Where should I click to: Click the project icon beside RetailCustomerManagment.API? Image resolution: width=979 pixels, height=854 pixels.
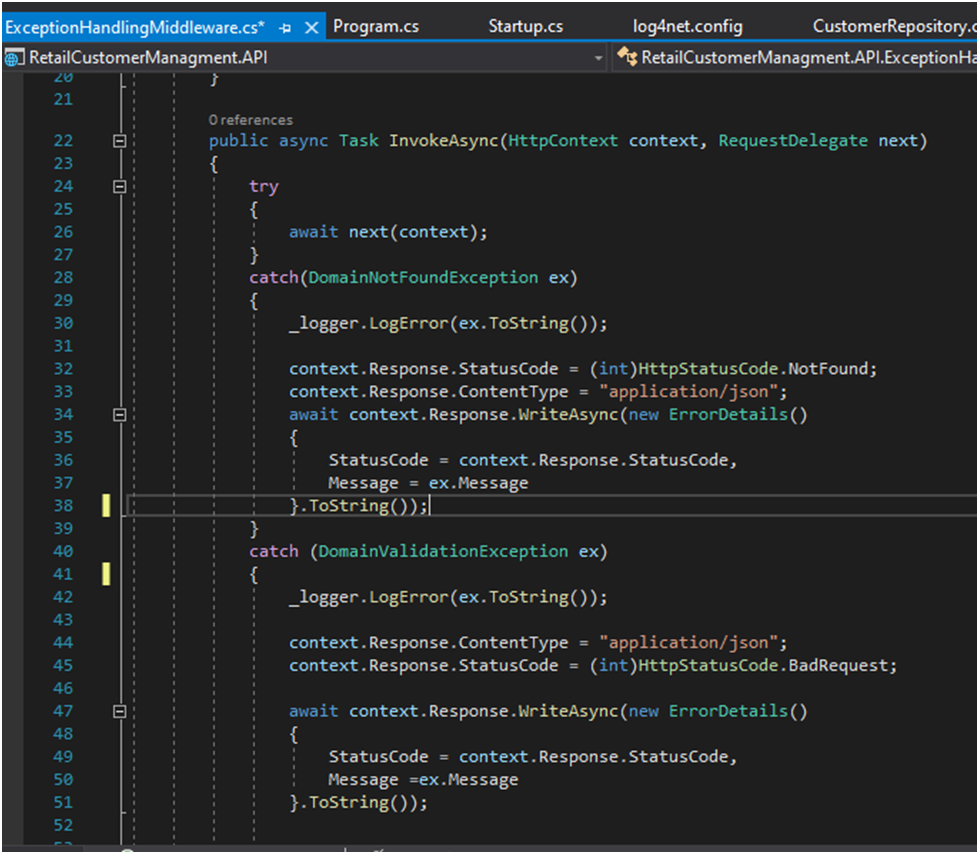click(14, 58)
